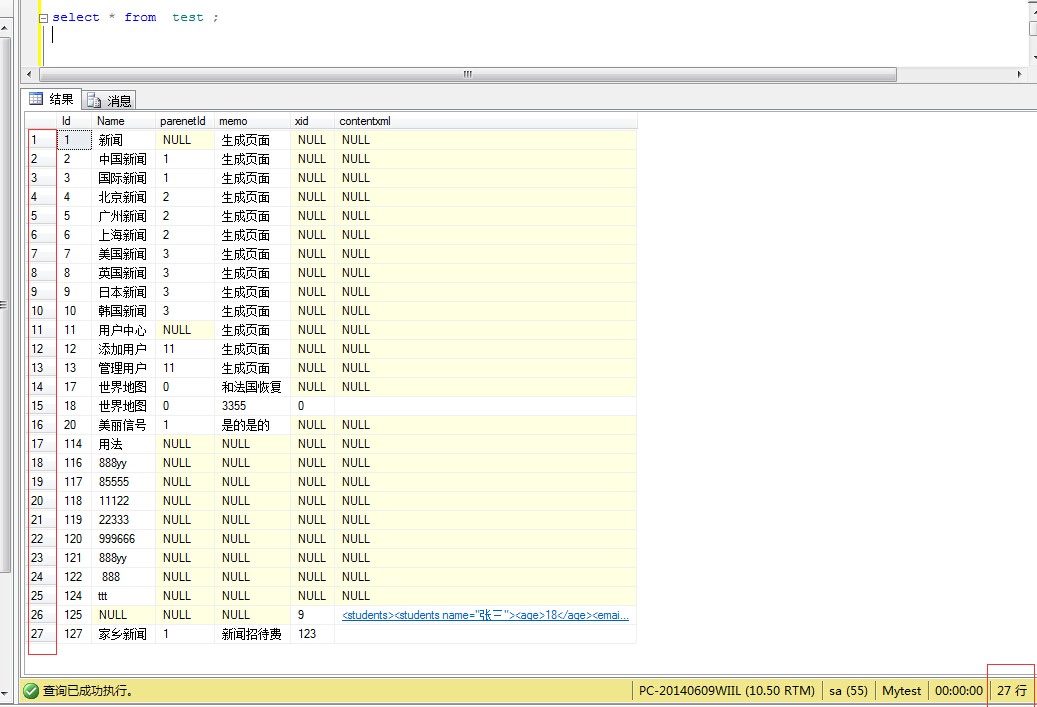Screen dimensions: 1037x707
Task: Select the Name cell 用户中心
Action: [x=123, y=331]
